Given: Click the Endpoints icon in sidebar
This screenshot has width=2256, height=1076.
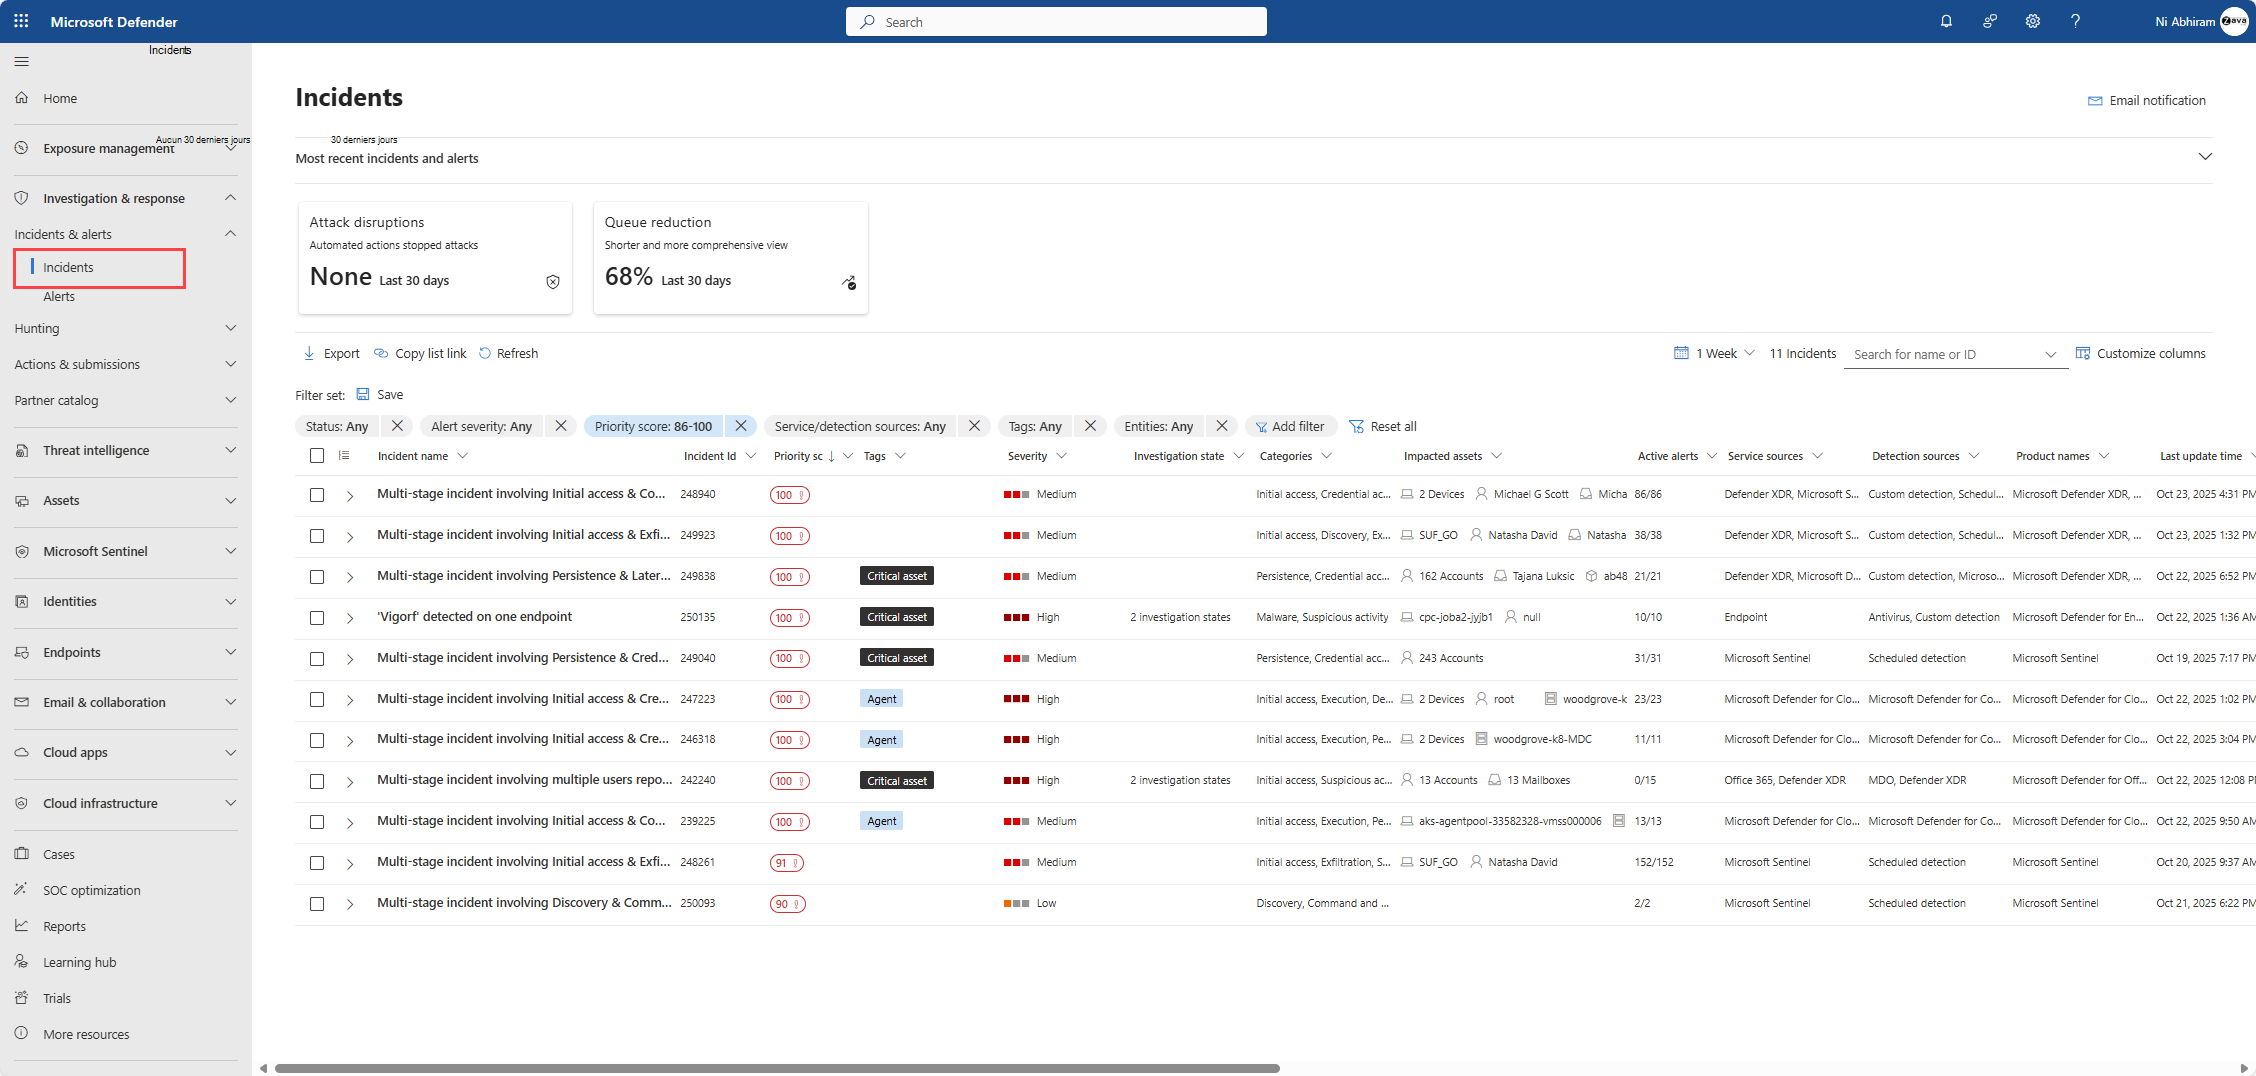Looking at the screenshot, I should click(21, 652).
